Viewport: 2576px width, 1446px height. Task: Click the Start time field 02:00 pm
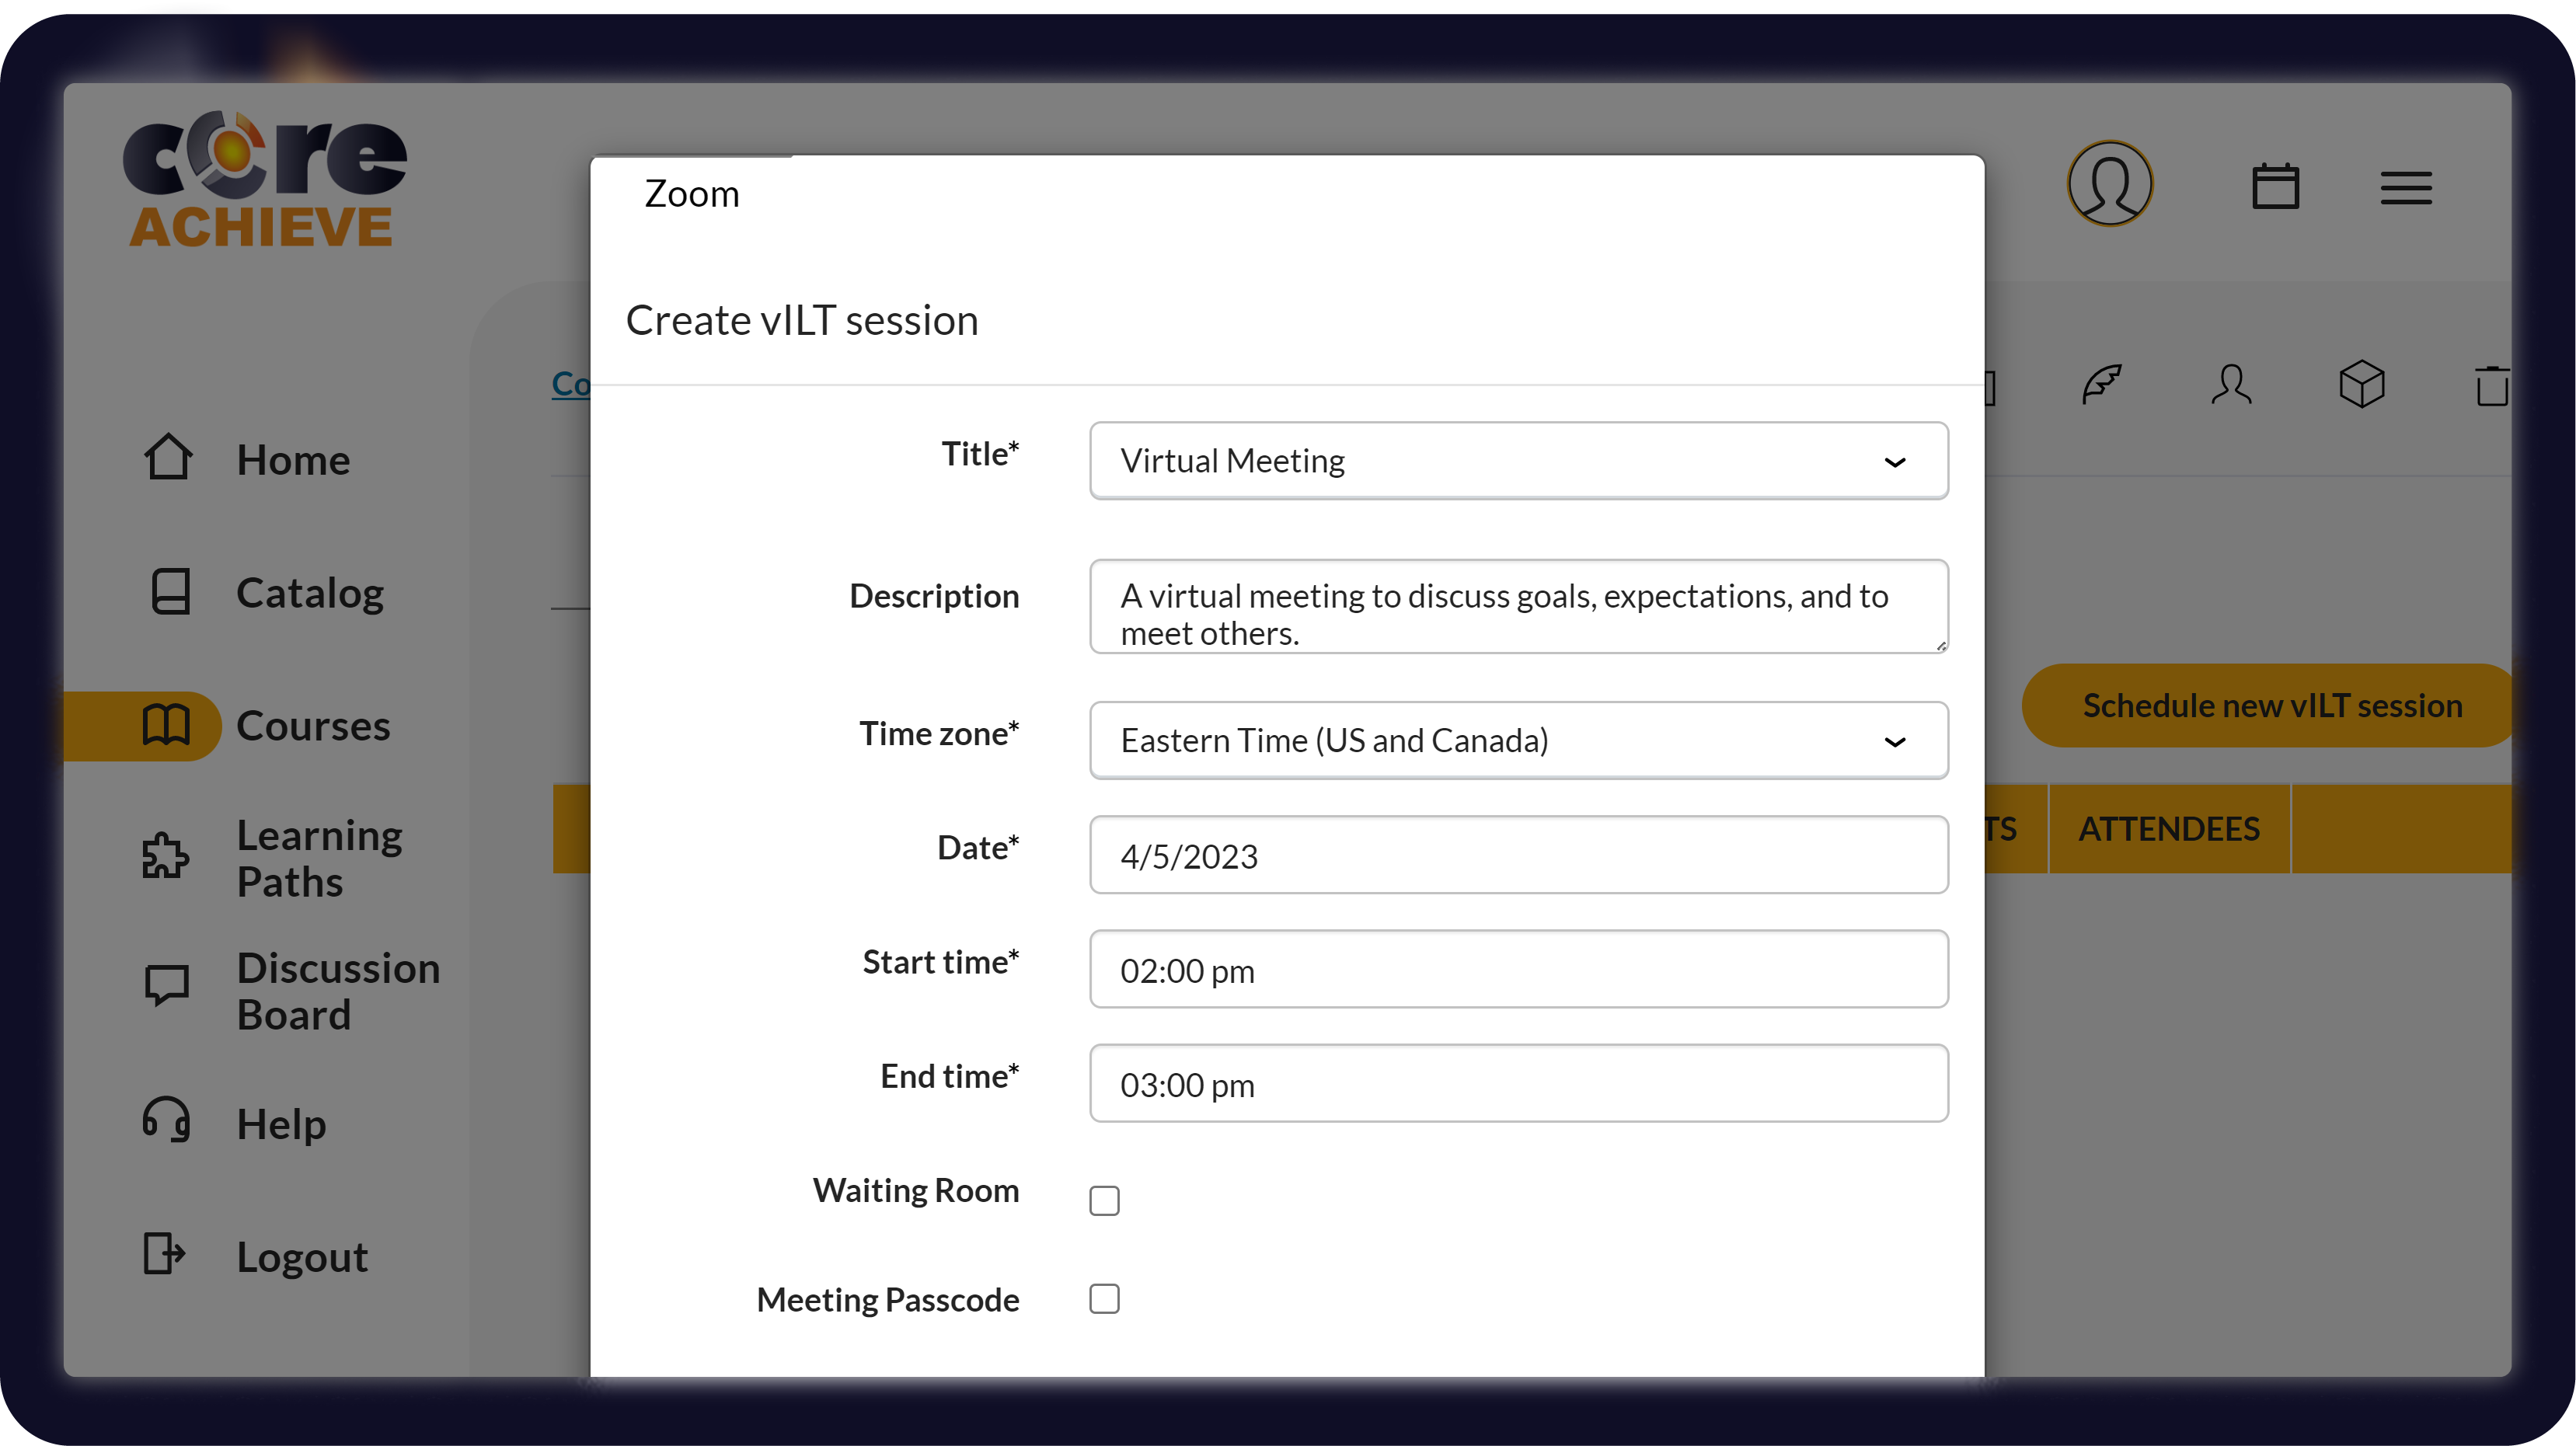[x=1519, y=970]
